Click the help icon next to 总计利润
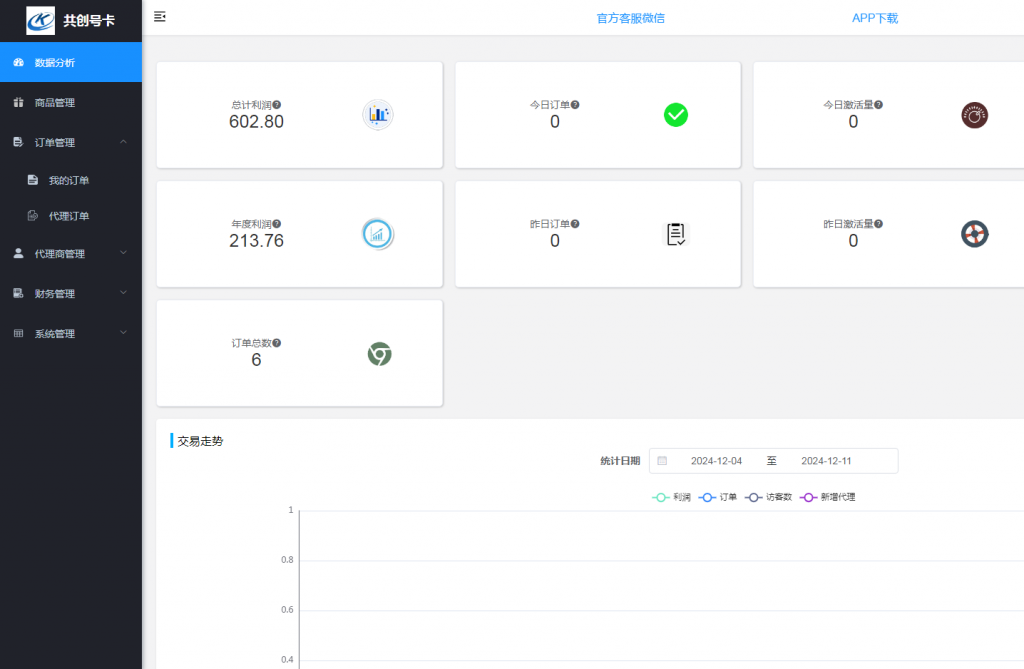1024x669 pixels. [277, 104]
